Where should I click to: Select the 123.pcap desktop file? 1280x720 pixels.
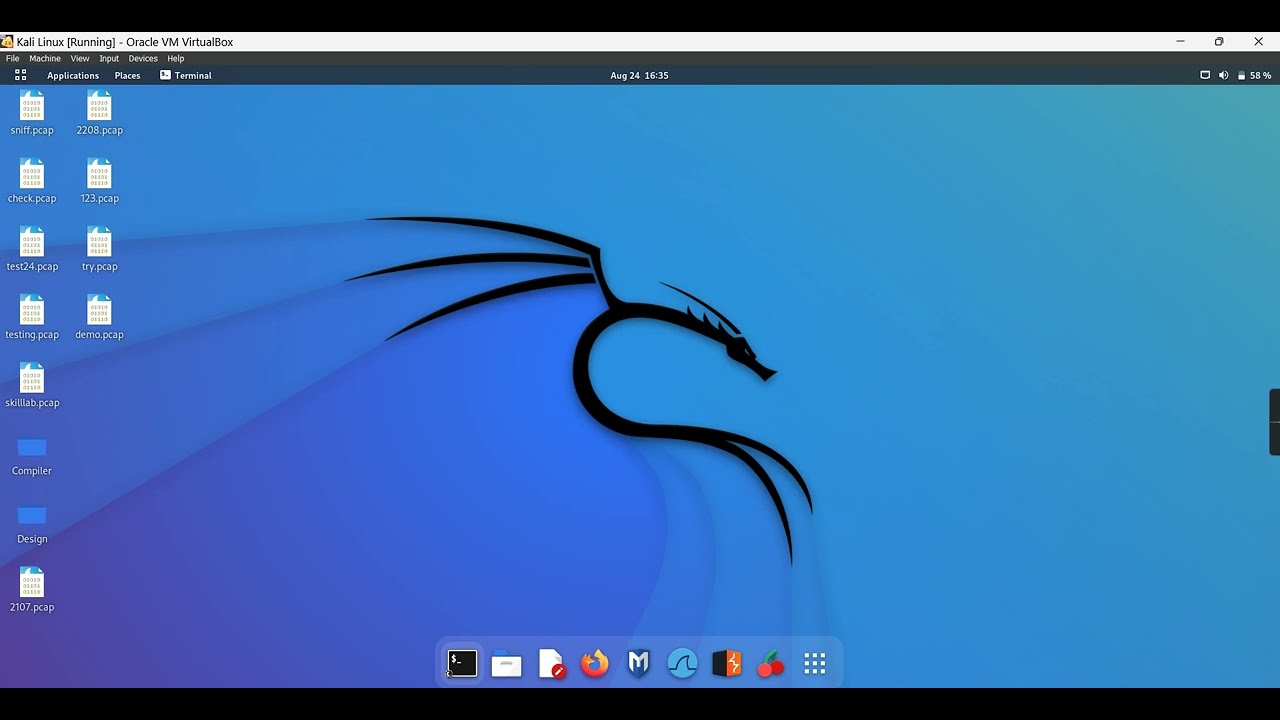click(99, 181)
